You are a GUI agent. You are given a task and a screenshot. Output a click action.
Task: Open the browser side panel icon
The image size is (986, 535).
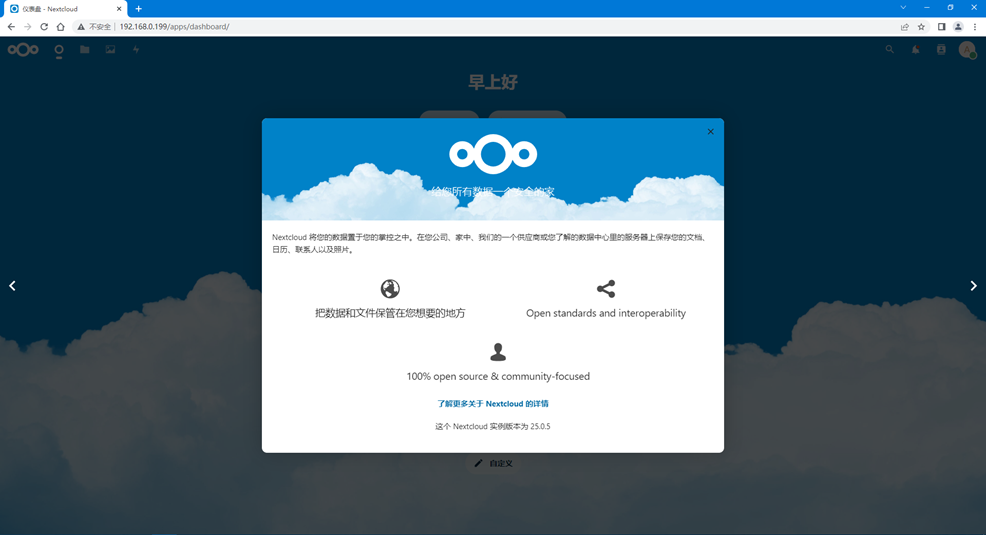pyautogui.click(x=941, y=26)
